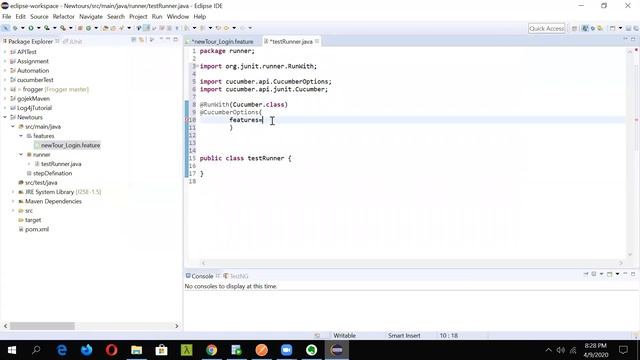Switch to the JUnit view tab
This screenshot has height=360, width=640.
pos(73,41)
